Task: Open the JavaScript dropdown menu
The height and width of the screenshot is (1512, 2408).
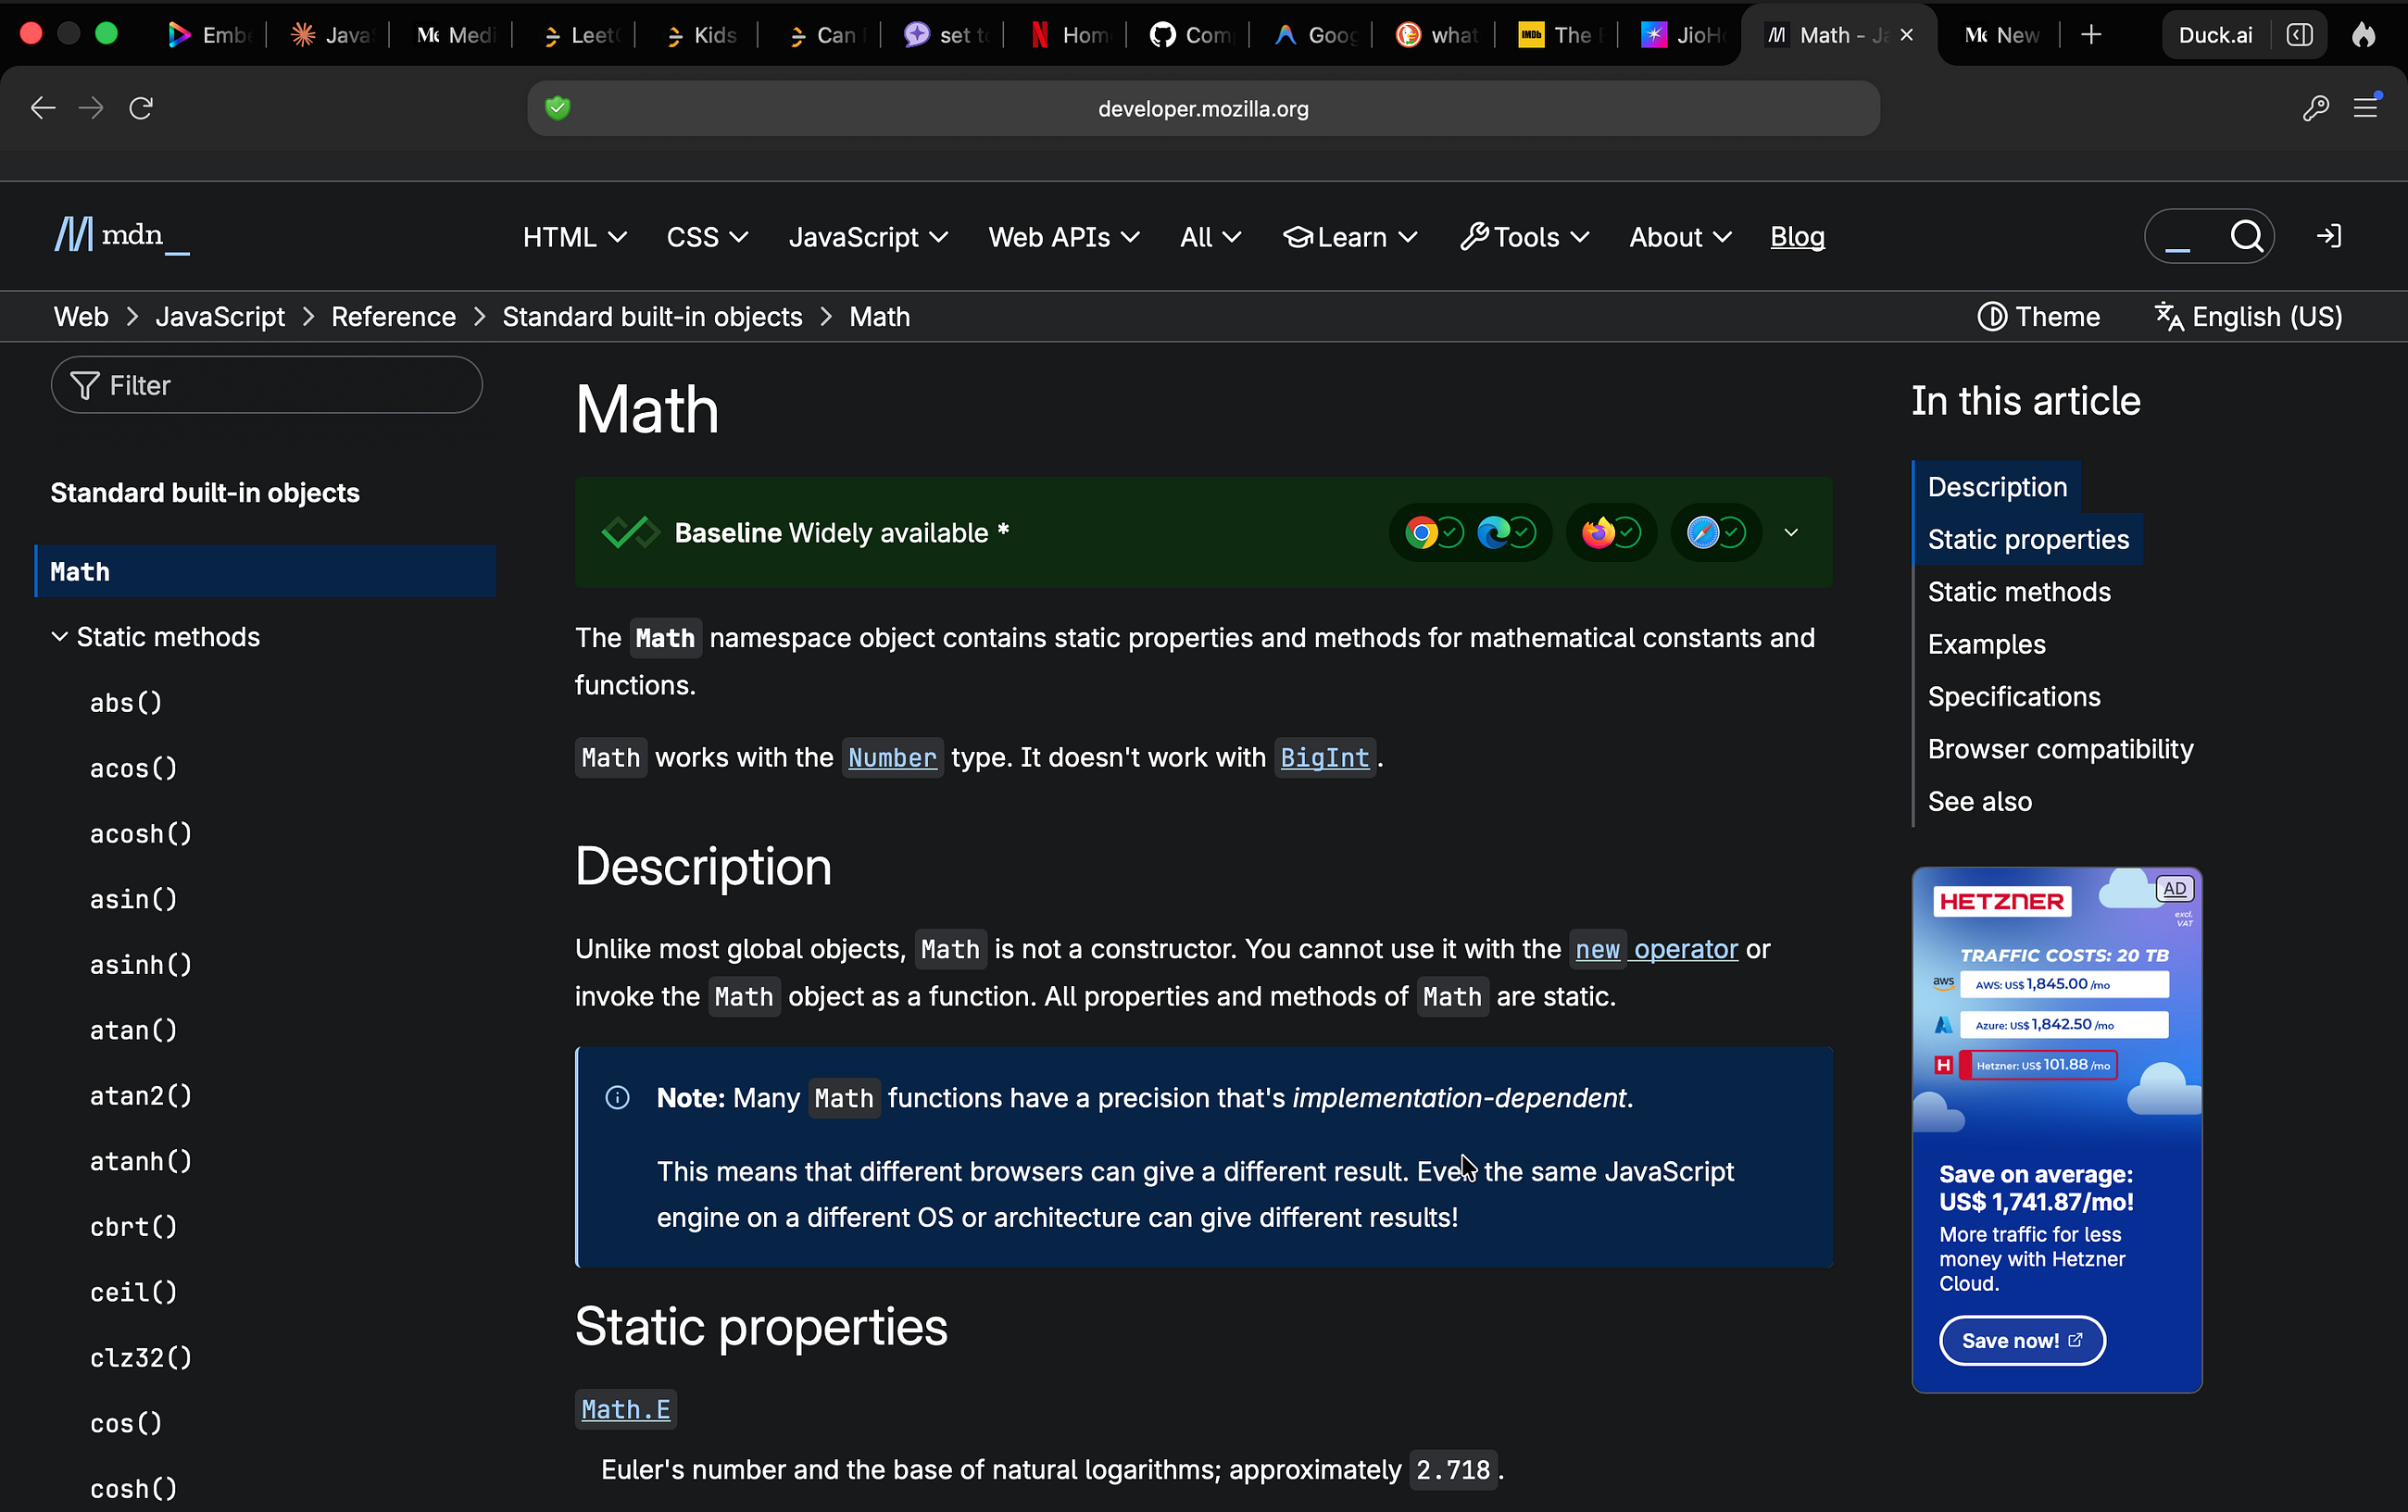Action: (868, 237)
